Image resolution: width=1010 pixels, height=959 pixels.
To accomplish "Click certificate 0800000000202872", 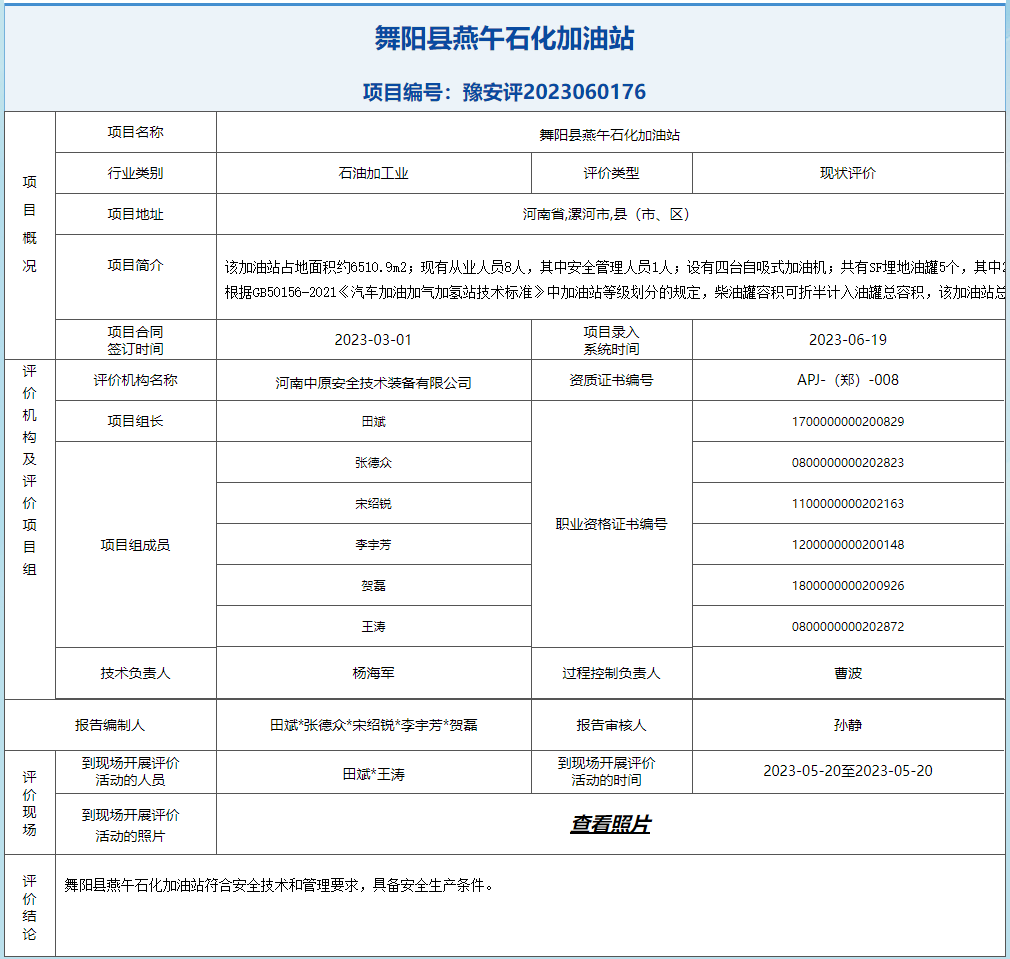I will coord(848,627).
